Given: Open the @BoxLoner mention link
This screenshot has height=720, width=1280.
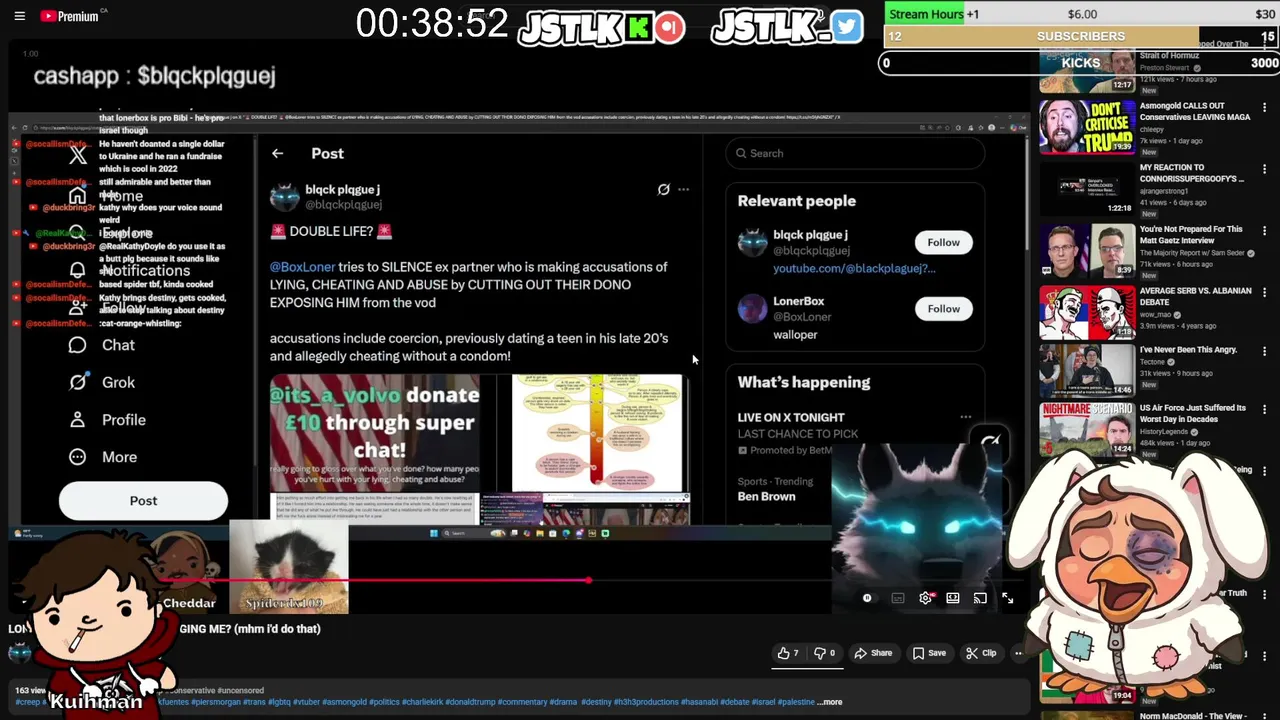Looking at the screenshot, I should [302, 267].
